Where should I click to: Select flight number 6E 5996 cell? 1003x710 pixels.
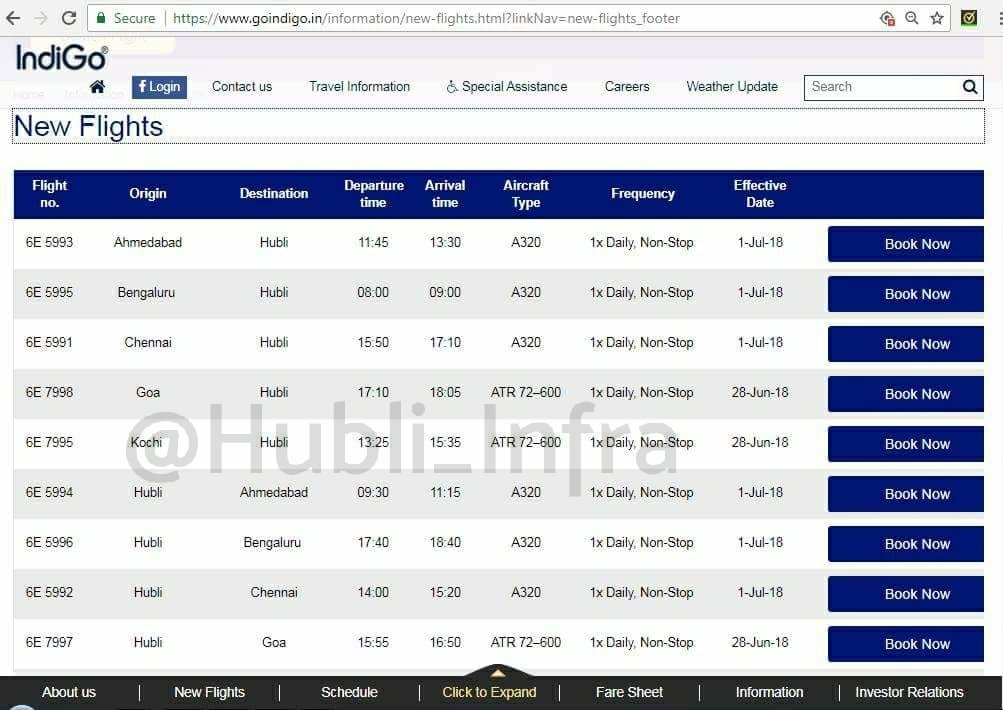(49, 542)
